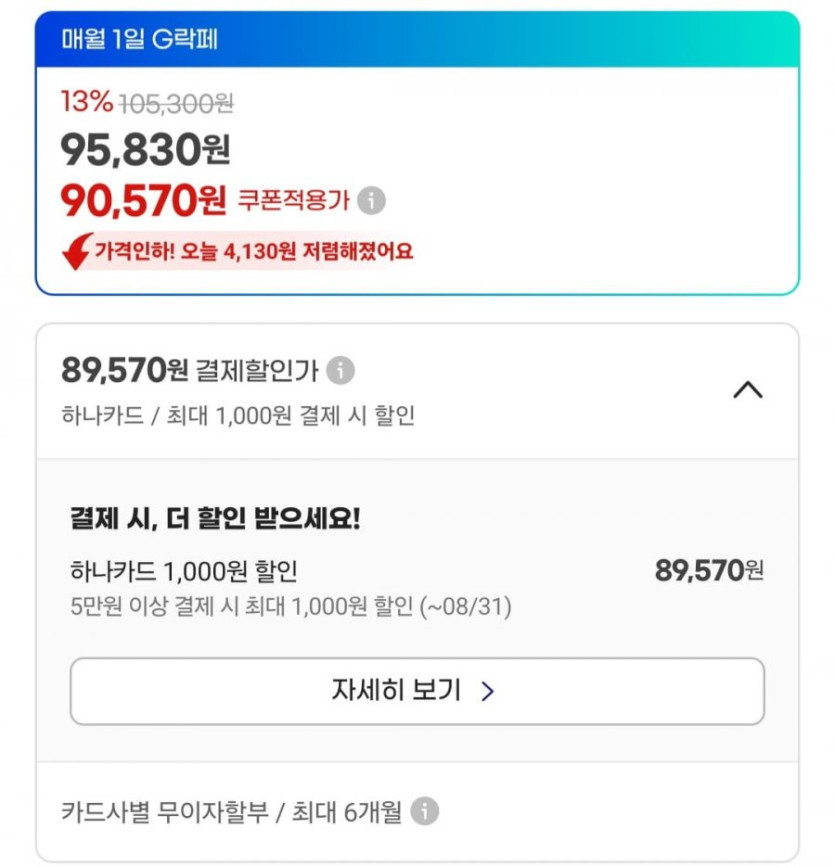Viewport: 835px width, 867px height.
Task: Click the 95,830원 sale price
Action: point(146,150)
